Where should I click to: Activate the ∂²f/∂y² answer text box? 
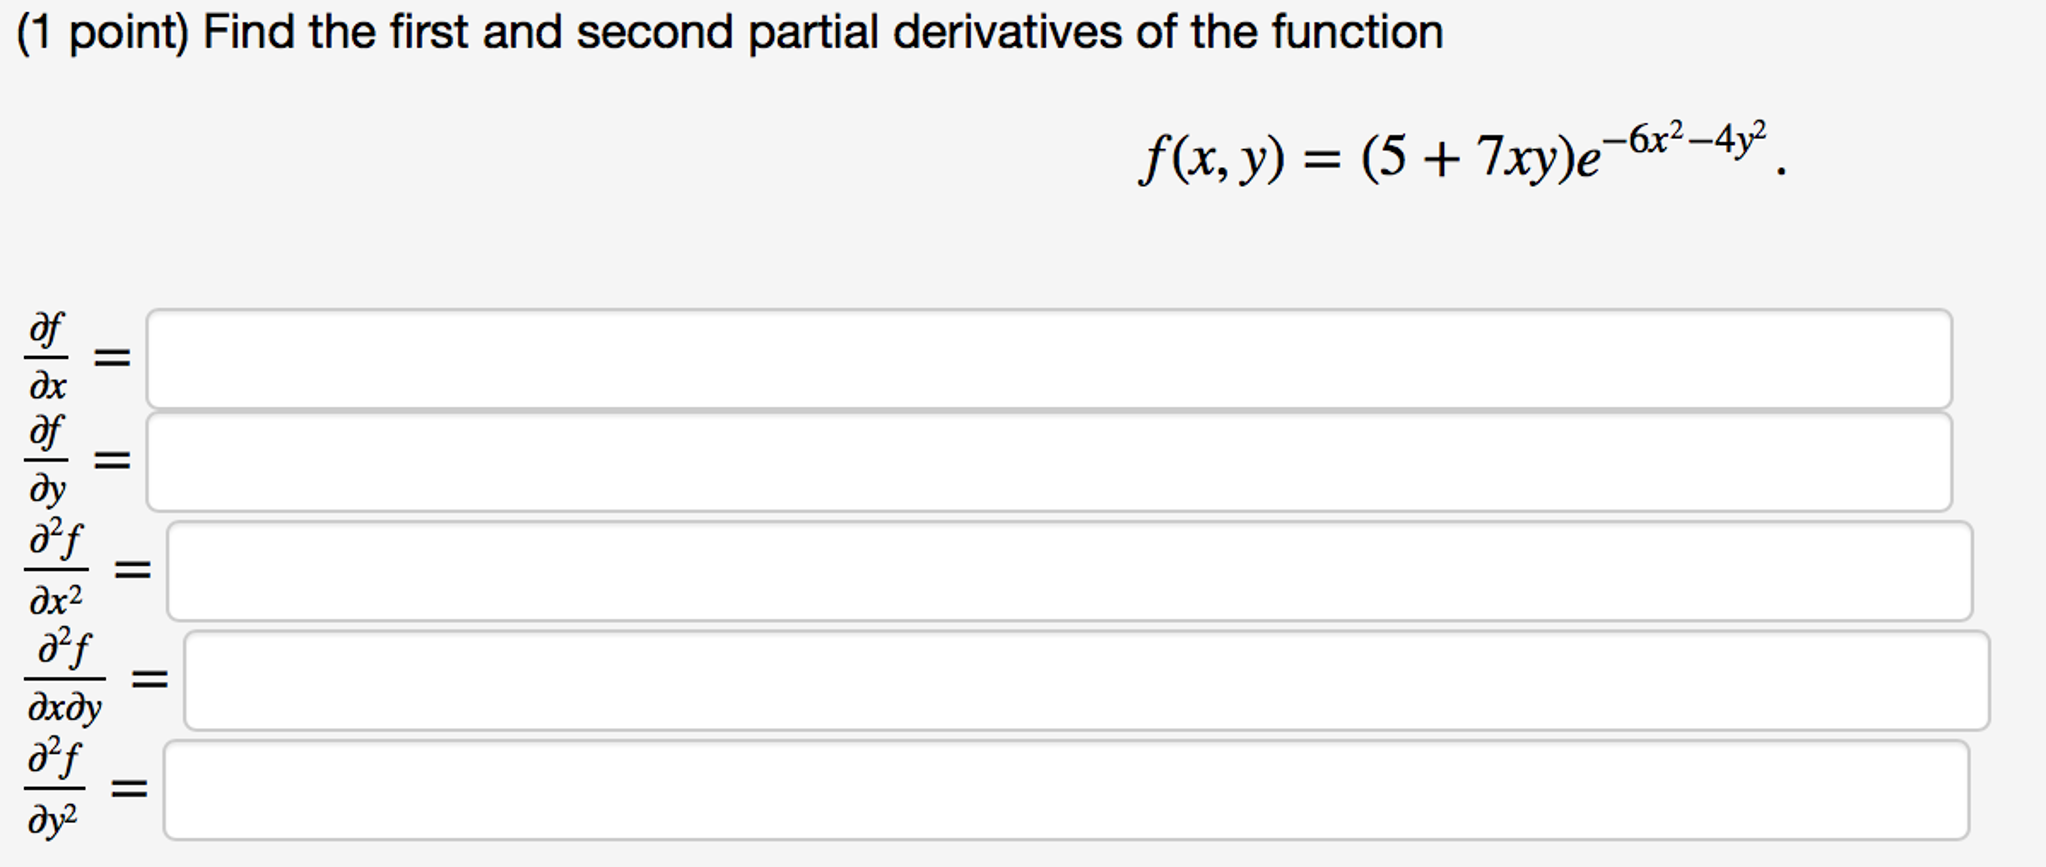click(x=1067, y=790)
